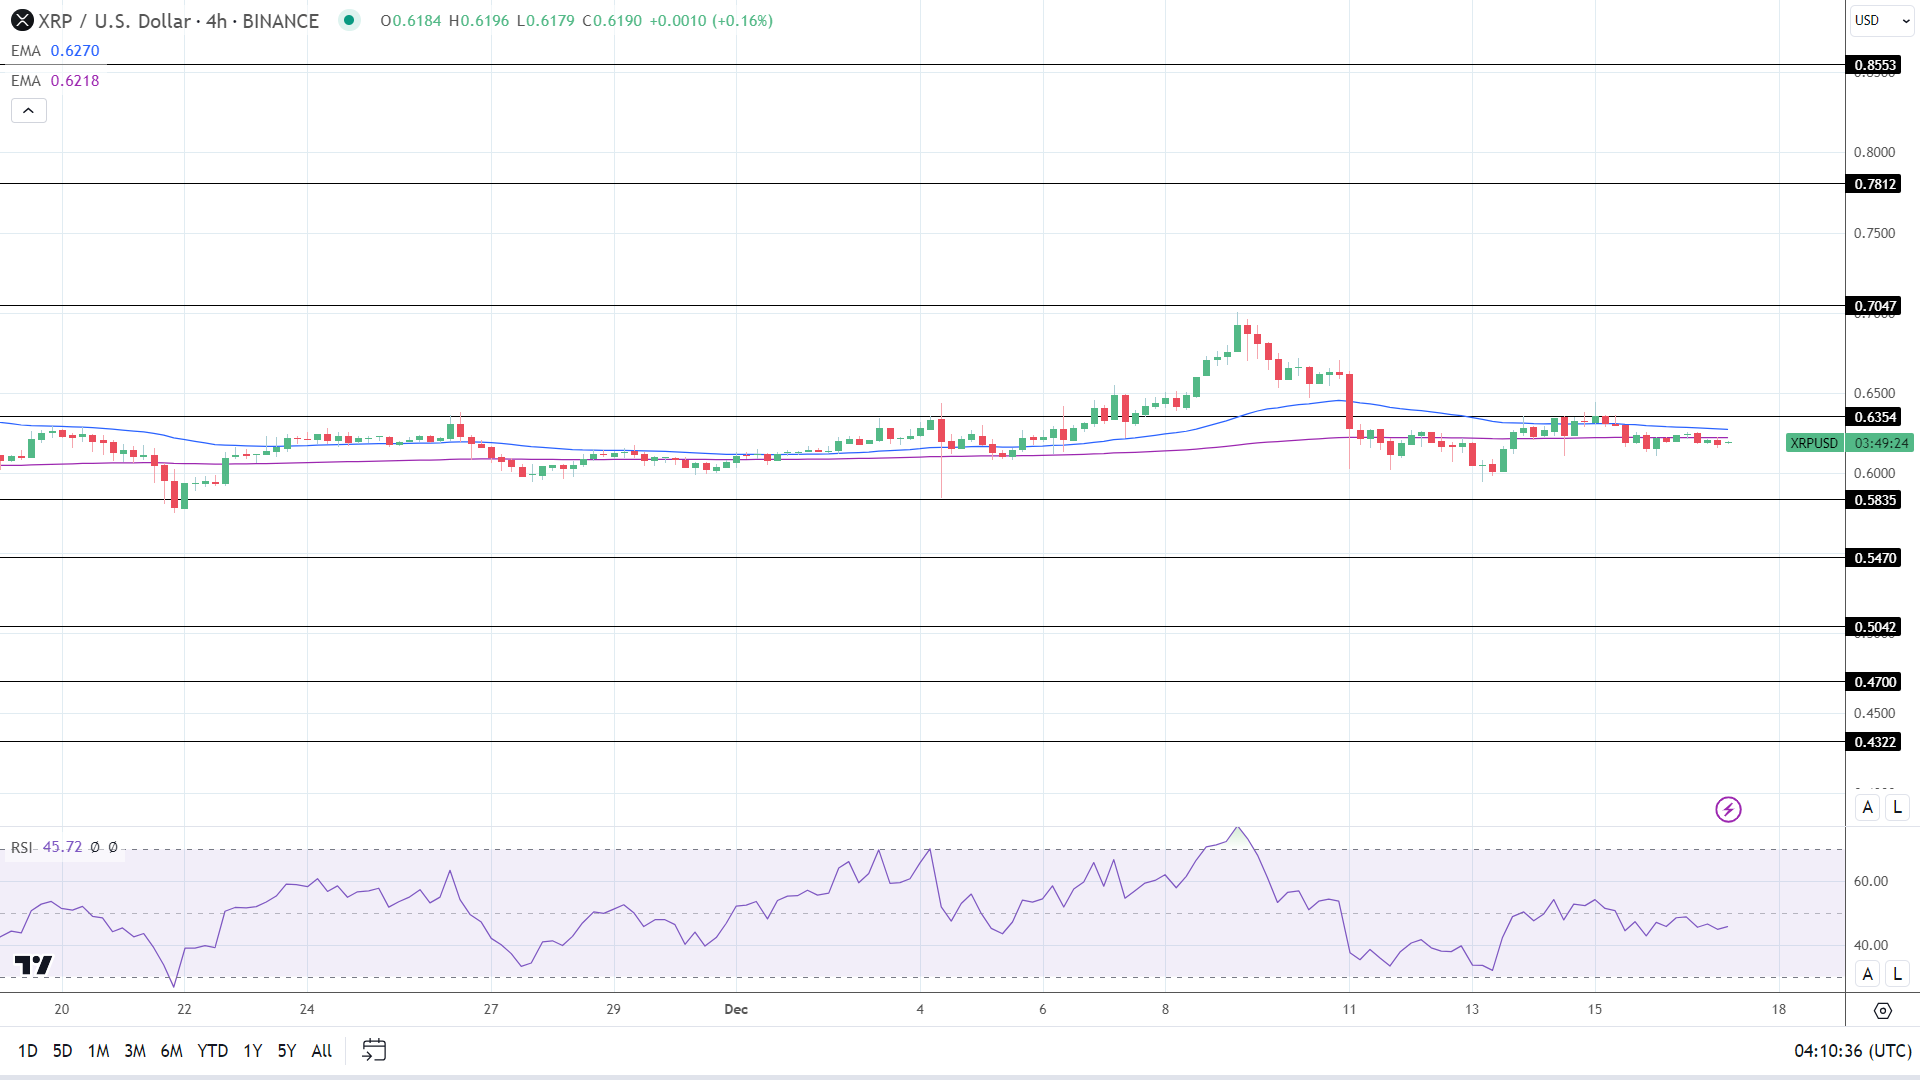
Task: Click the green market status dot
Action: click(348, 19)
